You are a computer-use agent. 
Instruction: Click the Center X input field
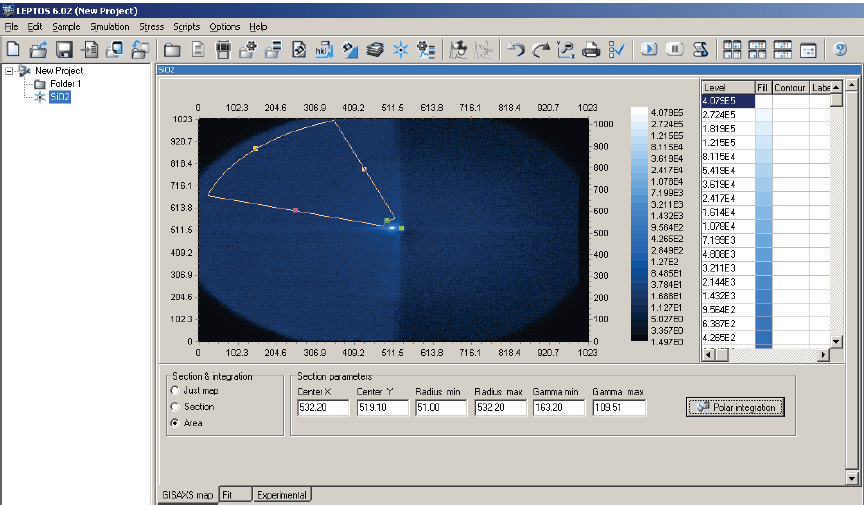coord(323,408)
